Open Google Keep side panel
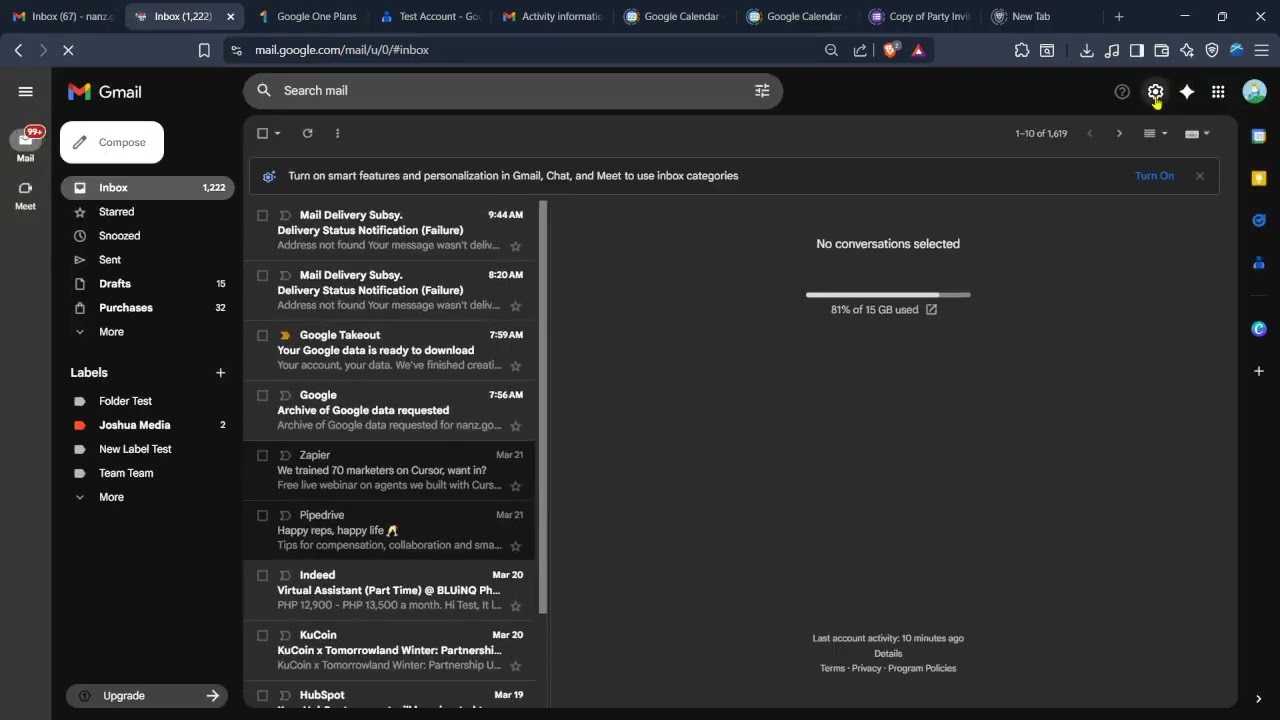Image resolution: width=1280 pixels, height=720 pixels. [1259, 178]
